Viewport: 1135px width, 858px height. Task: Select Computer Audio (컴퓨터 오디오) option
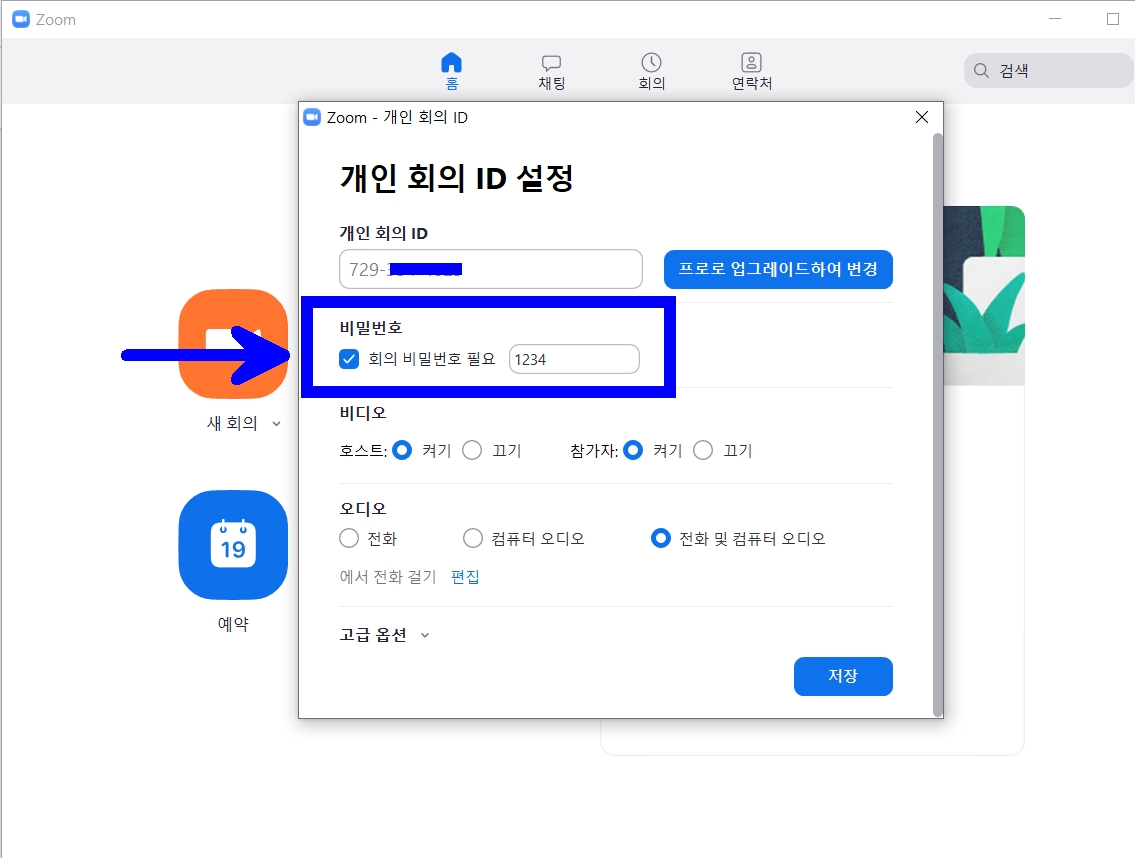tap(473, 538)
